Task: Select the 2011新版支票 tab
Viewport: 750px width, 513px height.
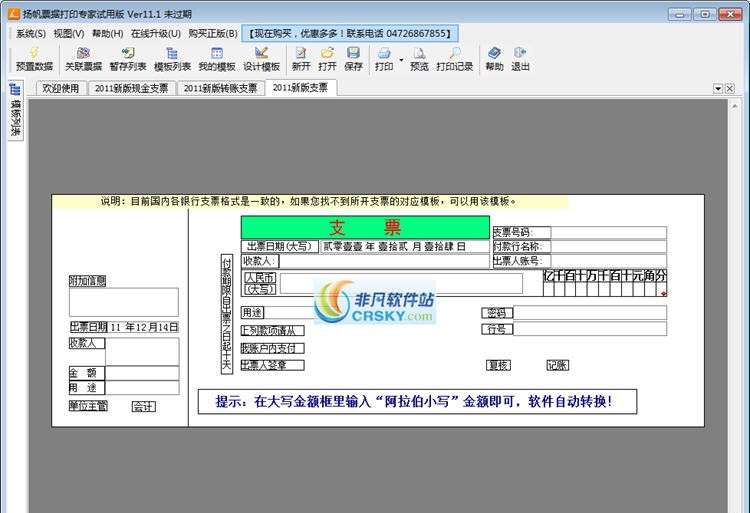Action: pyautogui.click(x=300, y=87)
